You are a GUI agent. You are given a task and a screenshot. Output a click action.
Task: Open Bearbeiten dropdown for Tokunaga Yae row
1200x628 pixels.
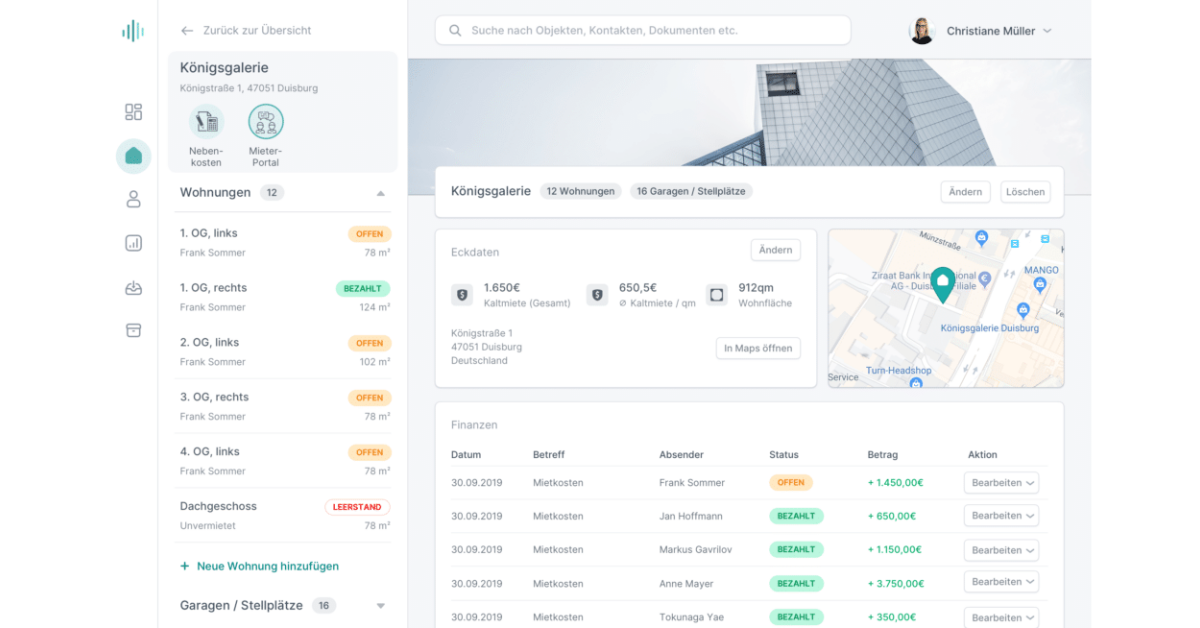(1001, 617)
